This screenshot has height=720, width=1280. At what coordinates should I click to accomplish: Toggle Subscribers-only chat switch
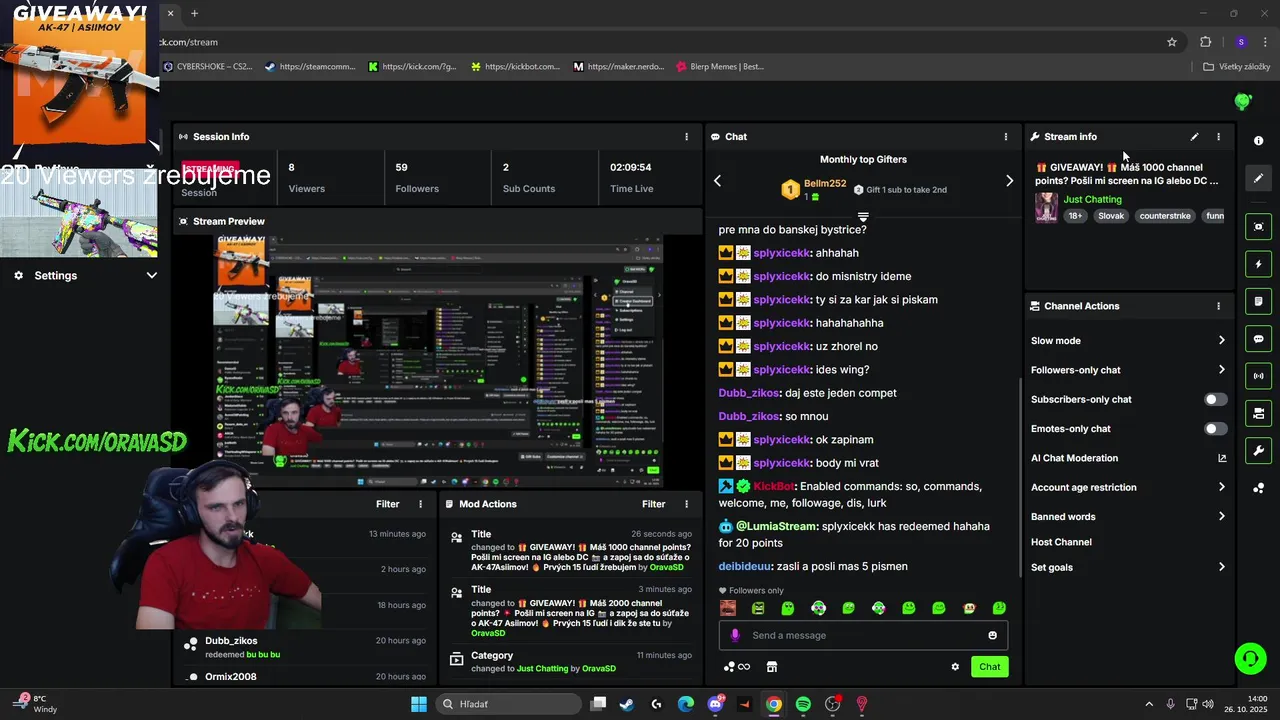(x=1215, y=400)
